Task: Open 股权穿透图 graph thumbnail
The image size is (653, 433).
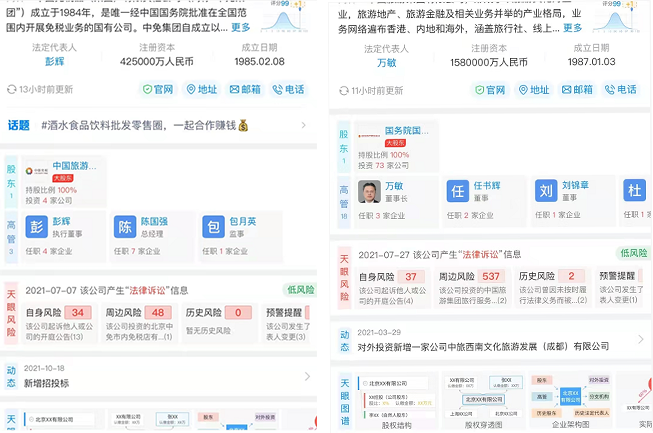Action: pyautogui.click(x=483, y=402)
